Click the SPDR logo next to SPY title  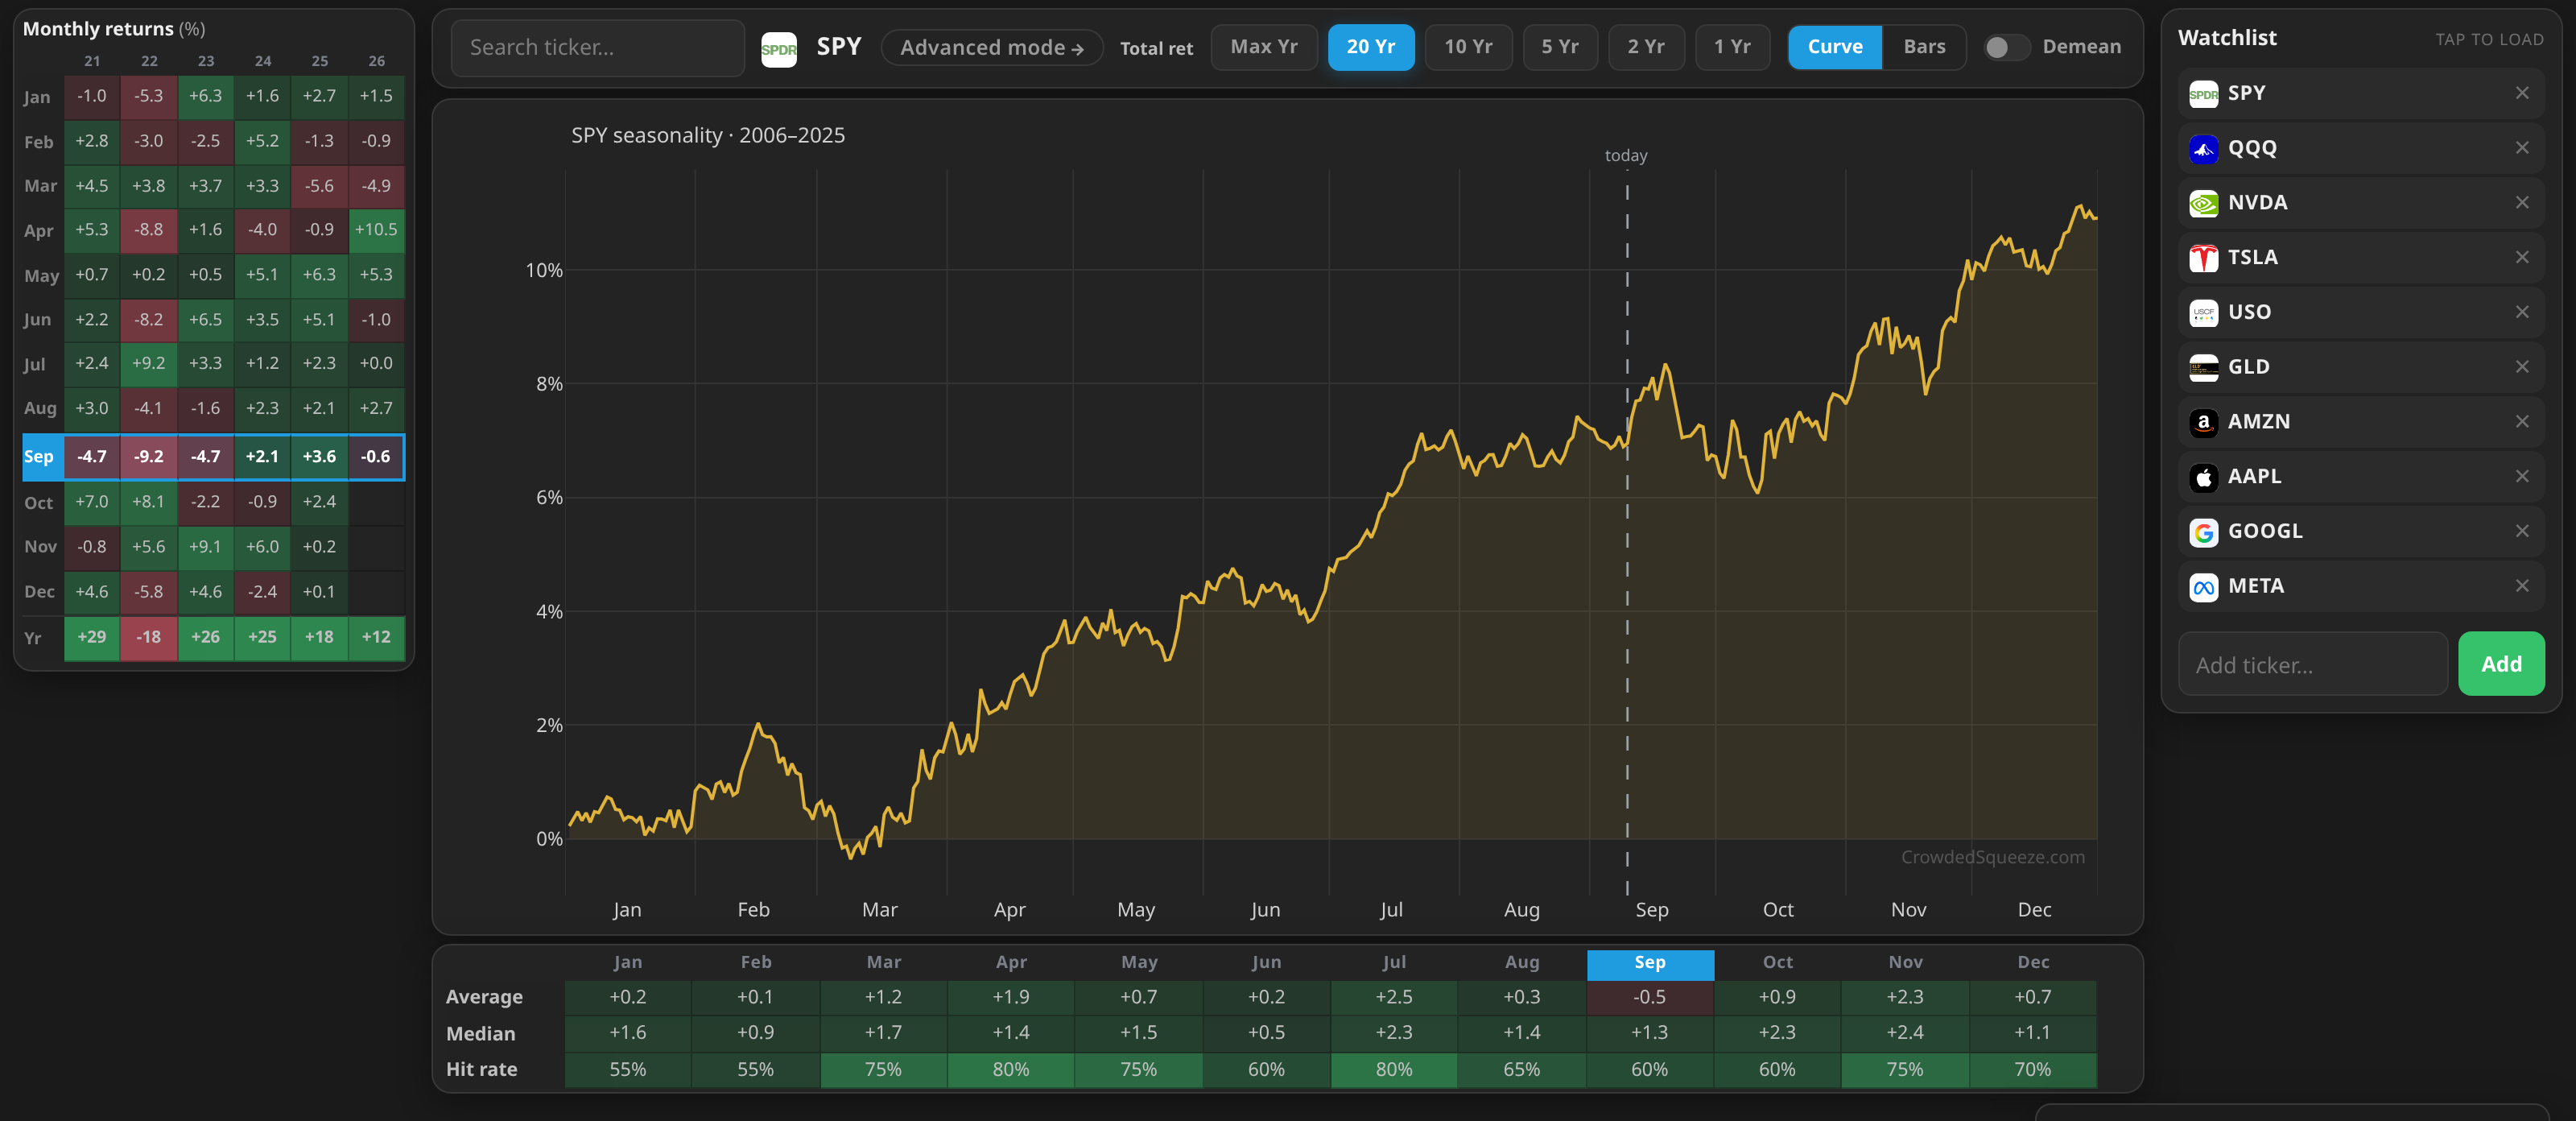click(x=778, y=48)
